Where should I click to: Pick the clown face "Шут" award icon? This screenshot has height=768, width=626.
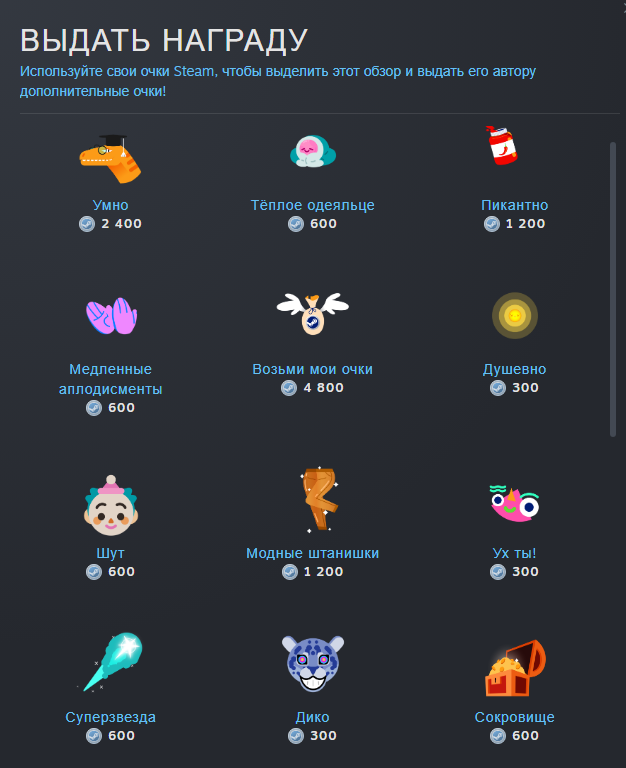111,505
